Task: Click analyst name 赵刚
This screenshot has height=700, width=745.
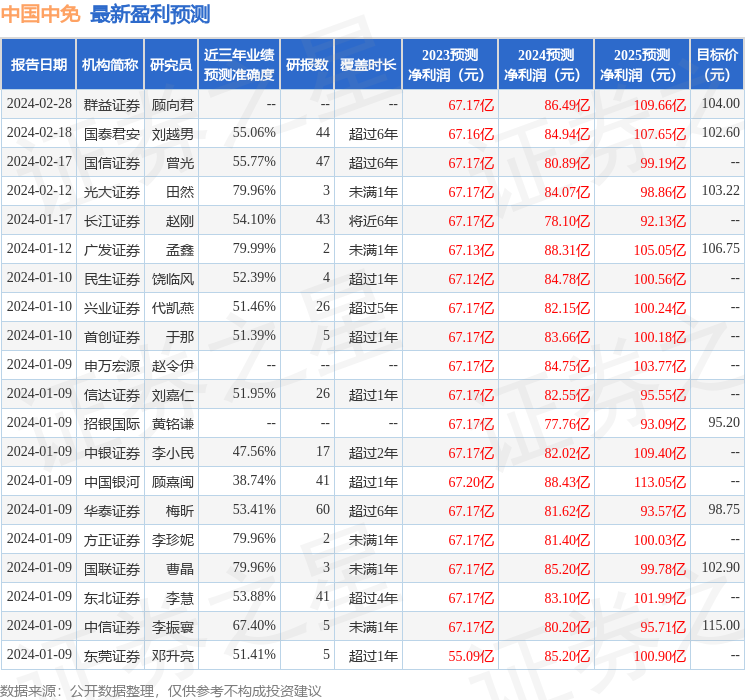Action: pyautogui.click(x=180, y=221)
